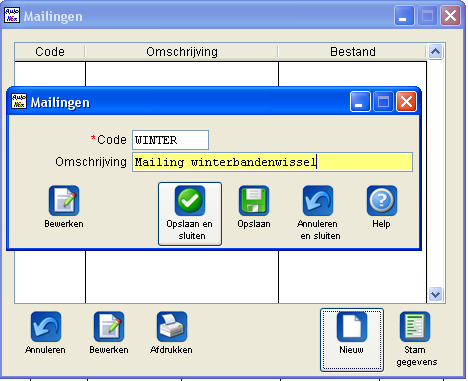Viewport: 468px width, 381px height.
Task: Create a new mailing with Nieuw
Action: coord(352,340)
